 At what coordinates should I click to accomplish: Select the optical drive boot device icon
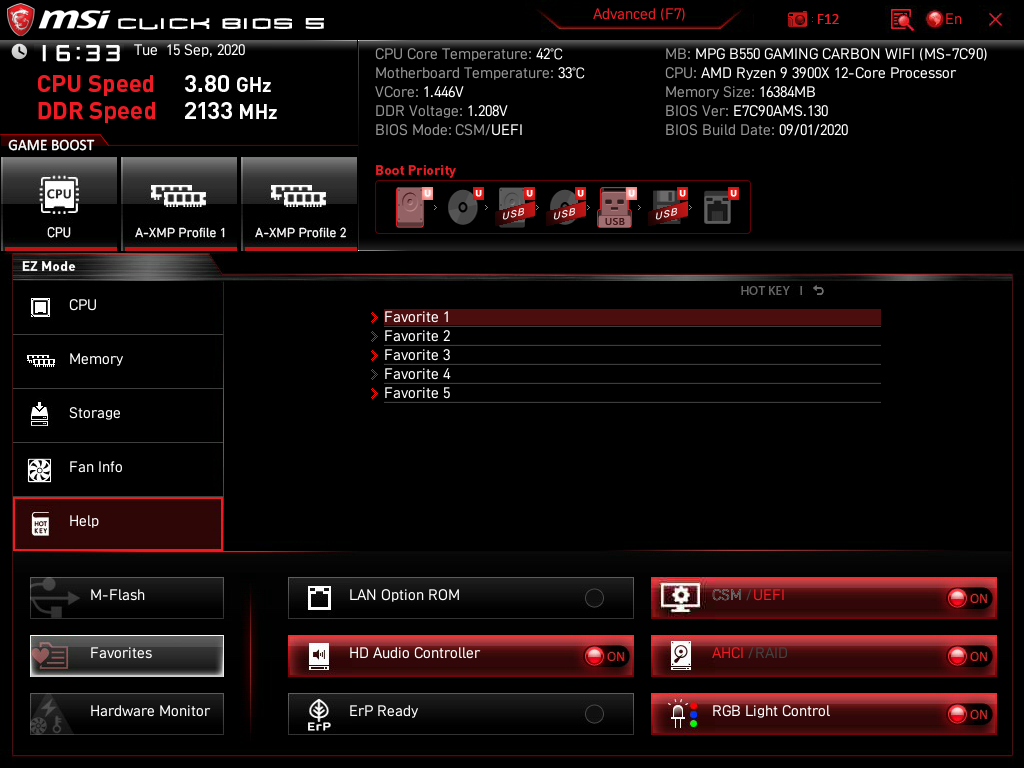tap(465, 207)
